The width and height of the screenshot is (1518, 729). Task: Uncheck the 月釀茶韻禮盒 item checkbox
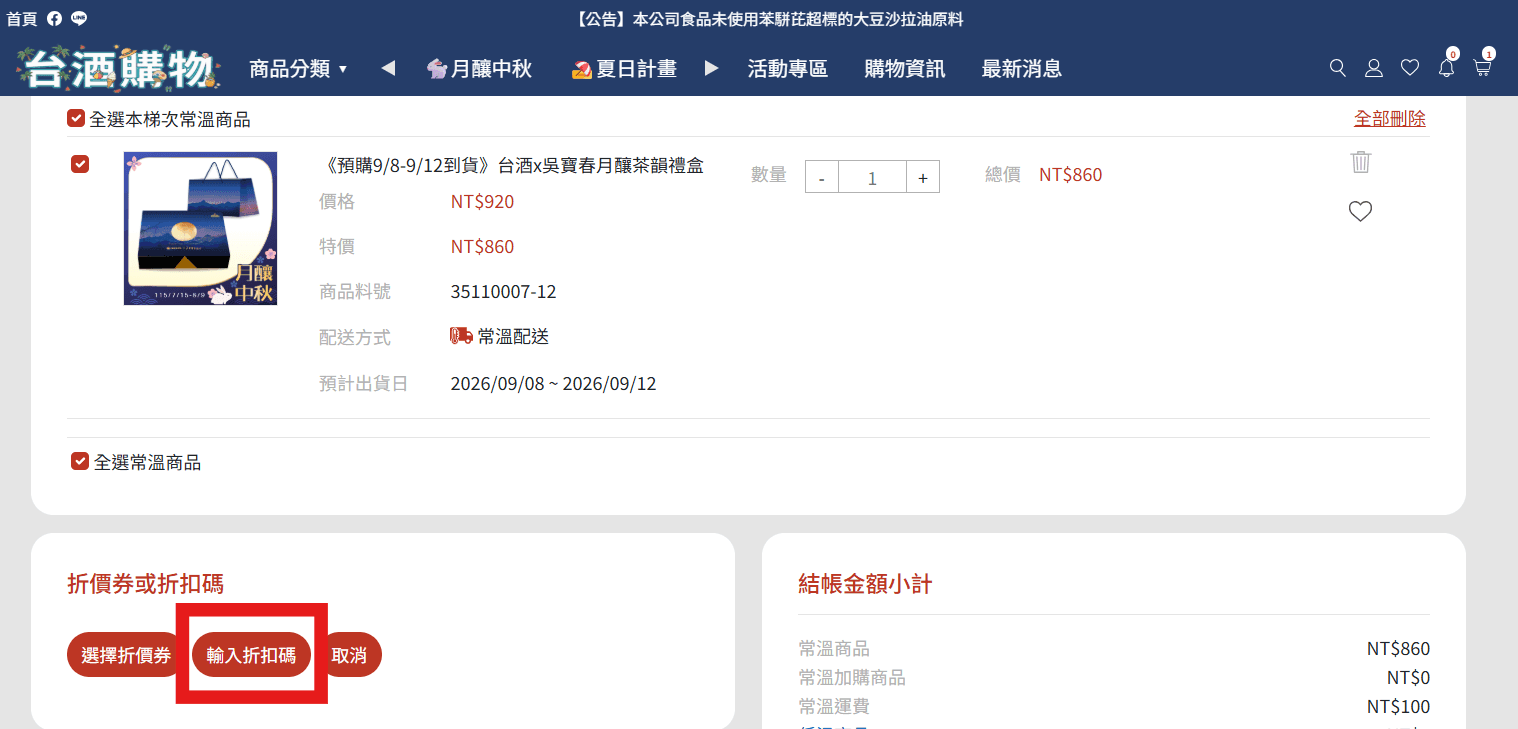coord(80,164)
